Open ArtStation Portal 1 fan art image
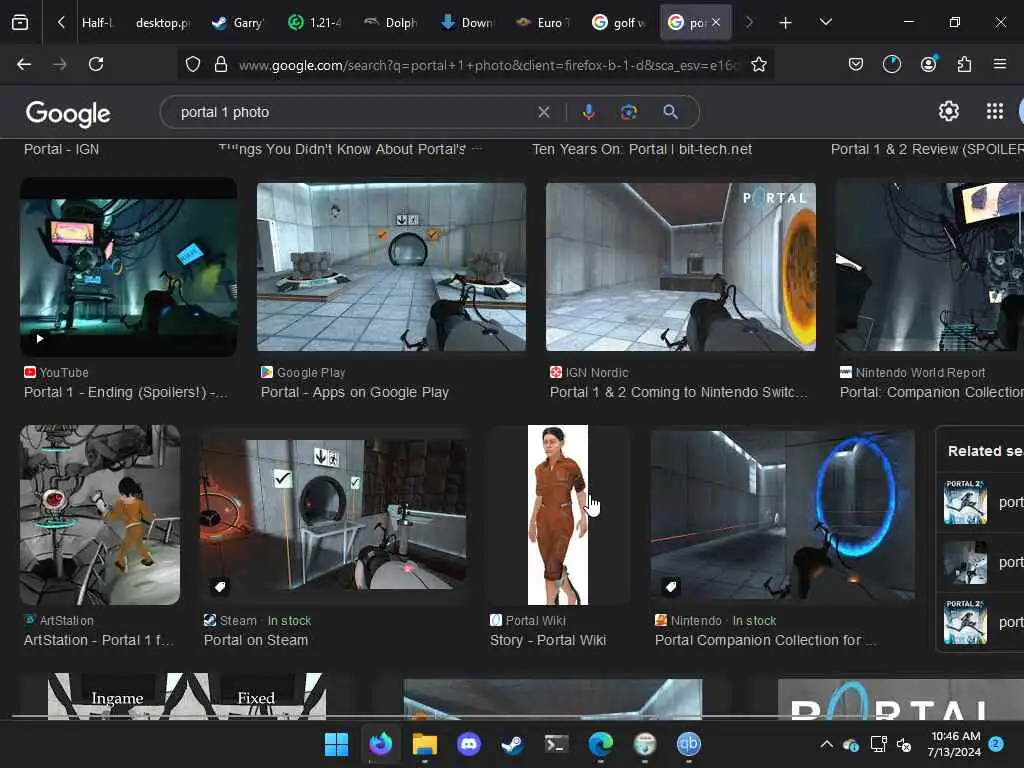The image size is (1024, 768). pos(100,515)
